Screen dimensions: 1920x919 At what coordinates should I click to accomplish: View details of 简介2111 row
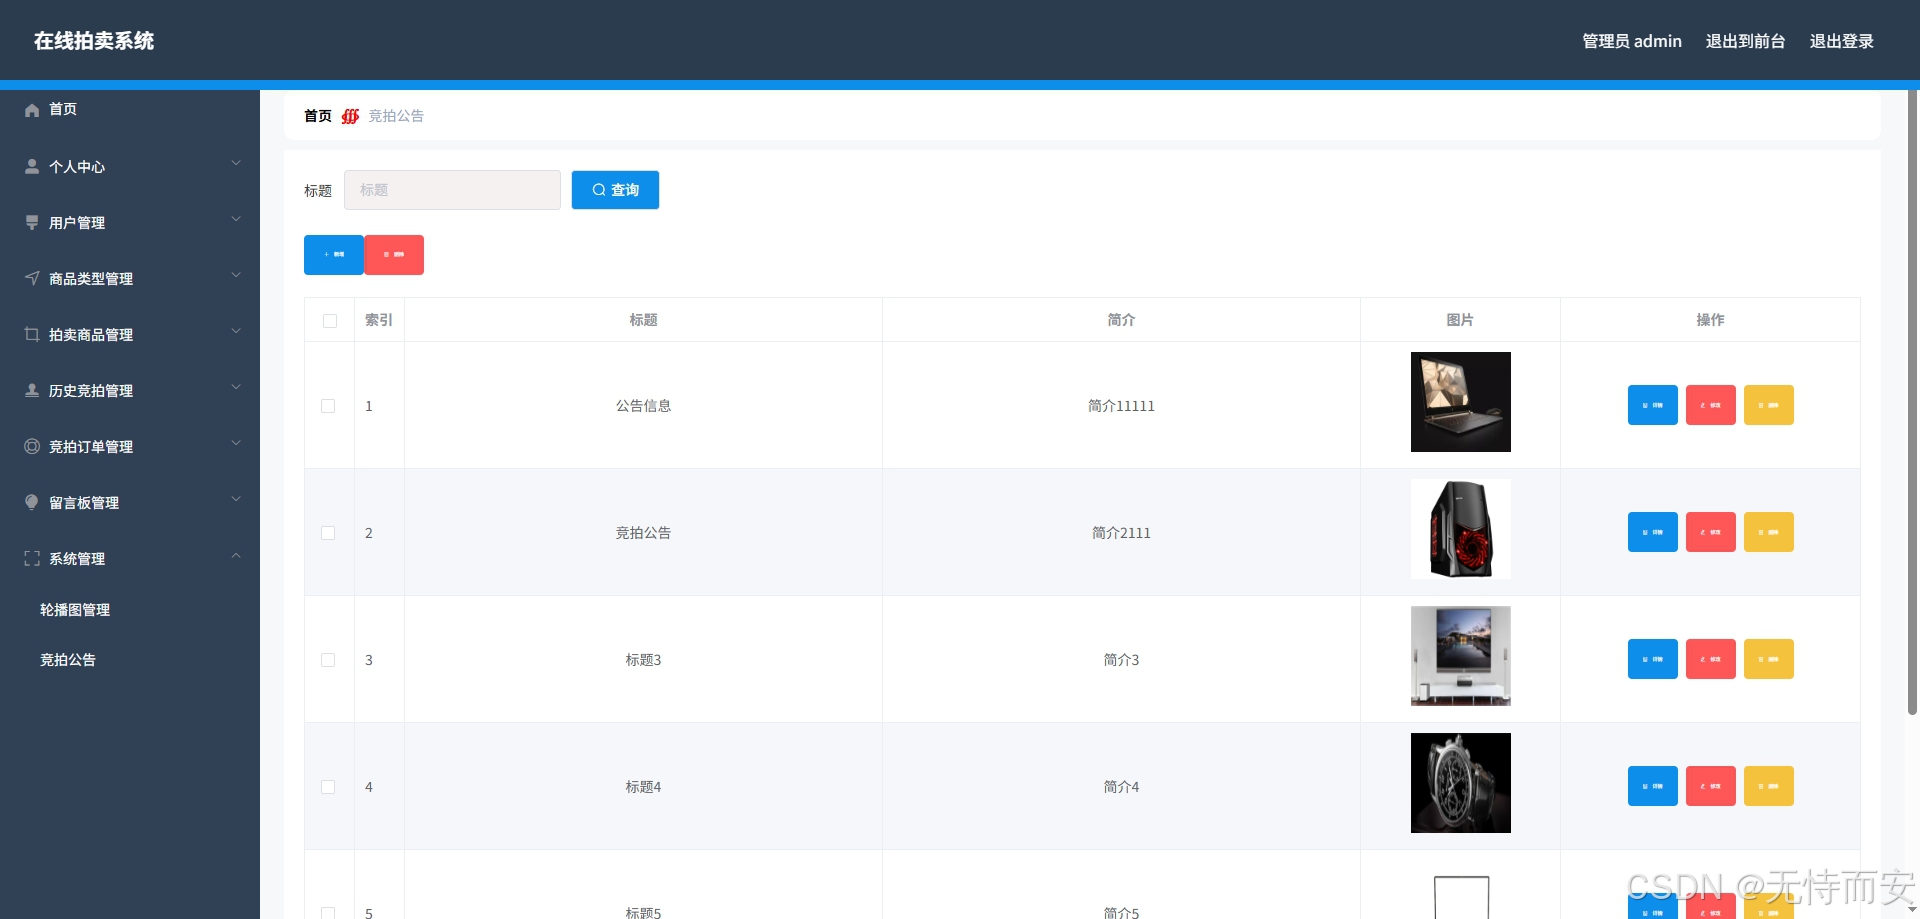[x=1653, y=532]
